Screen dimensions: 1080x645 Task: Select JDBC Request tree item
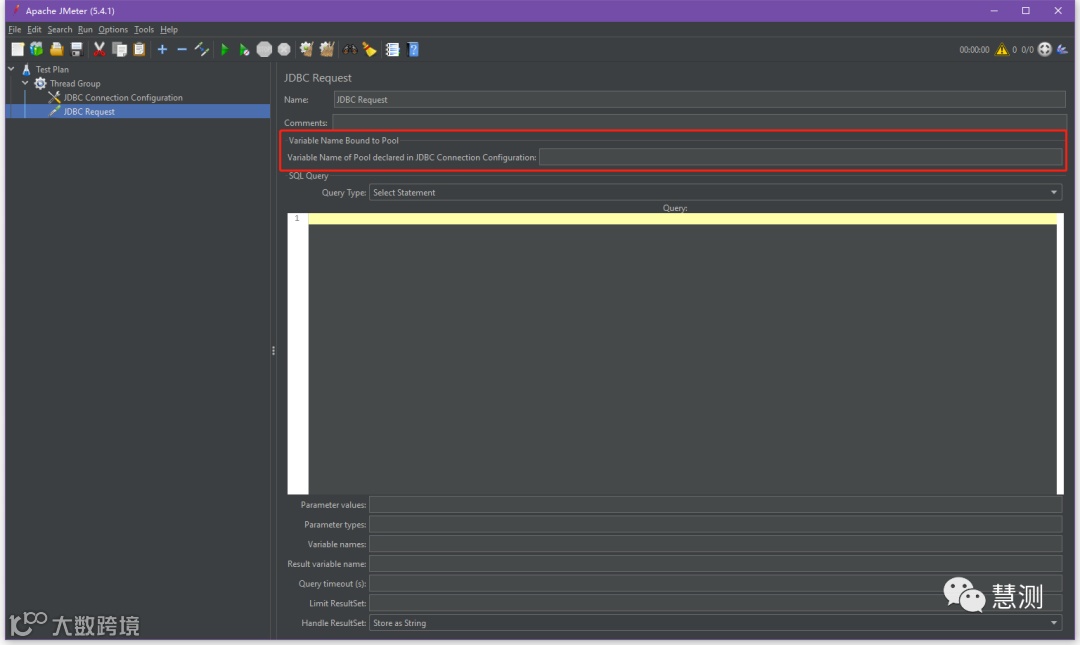tap(89, 112)
